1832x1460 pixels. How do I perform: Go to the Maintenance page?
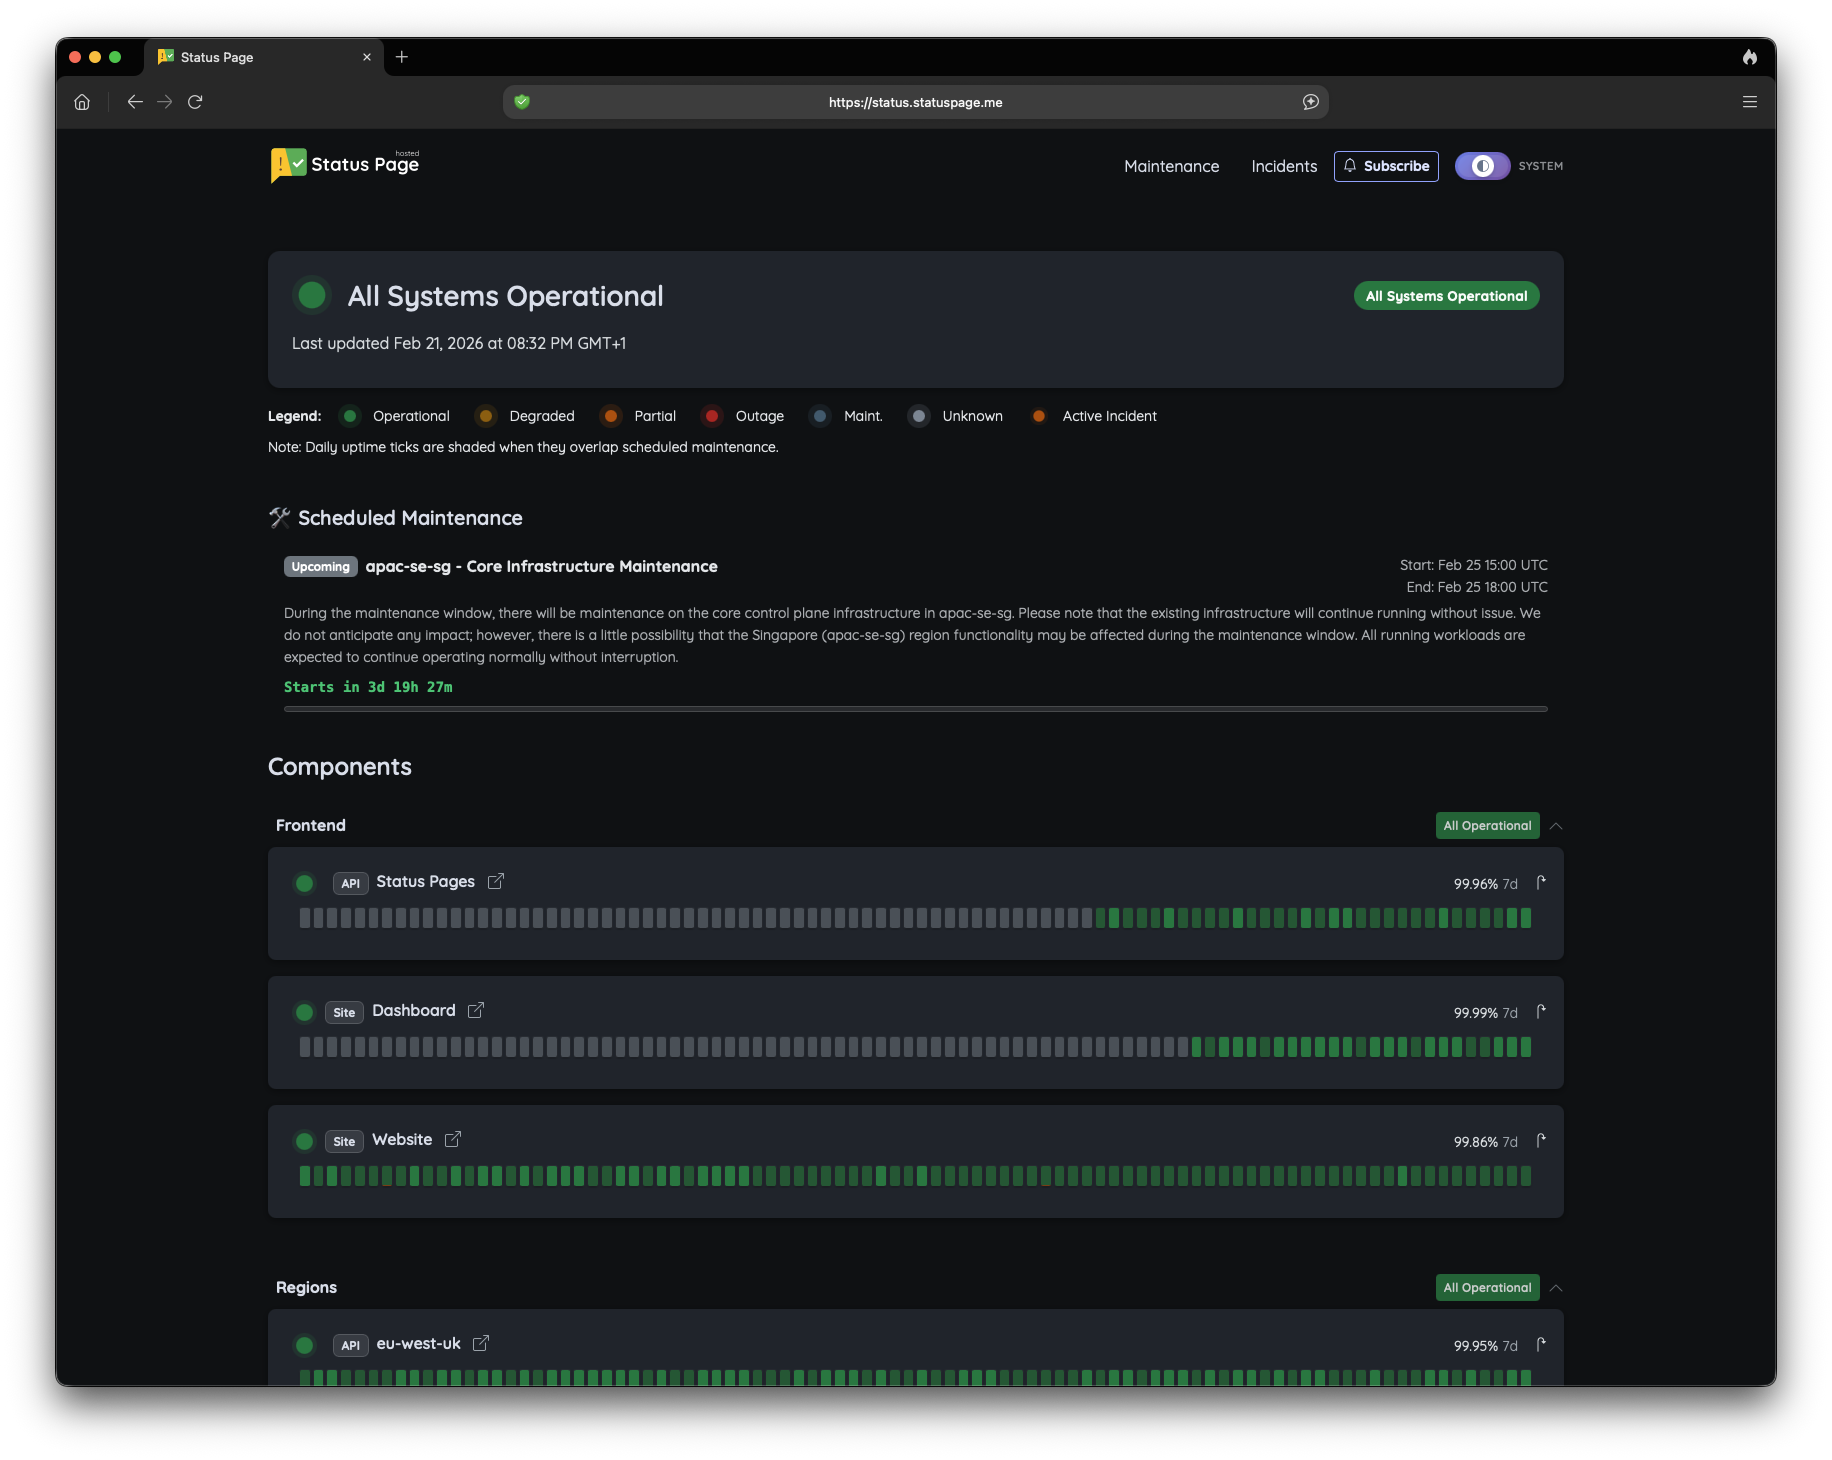[1171, 166]
